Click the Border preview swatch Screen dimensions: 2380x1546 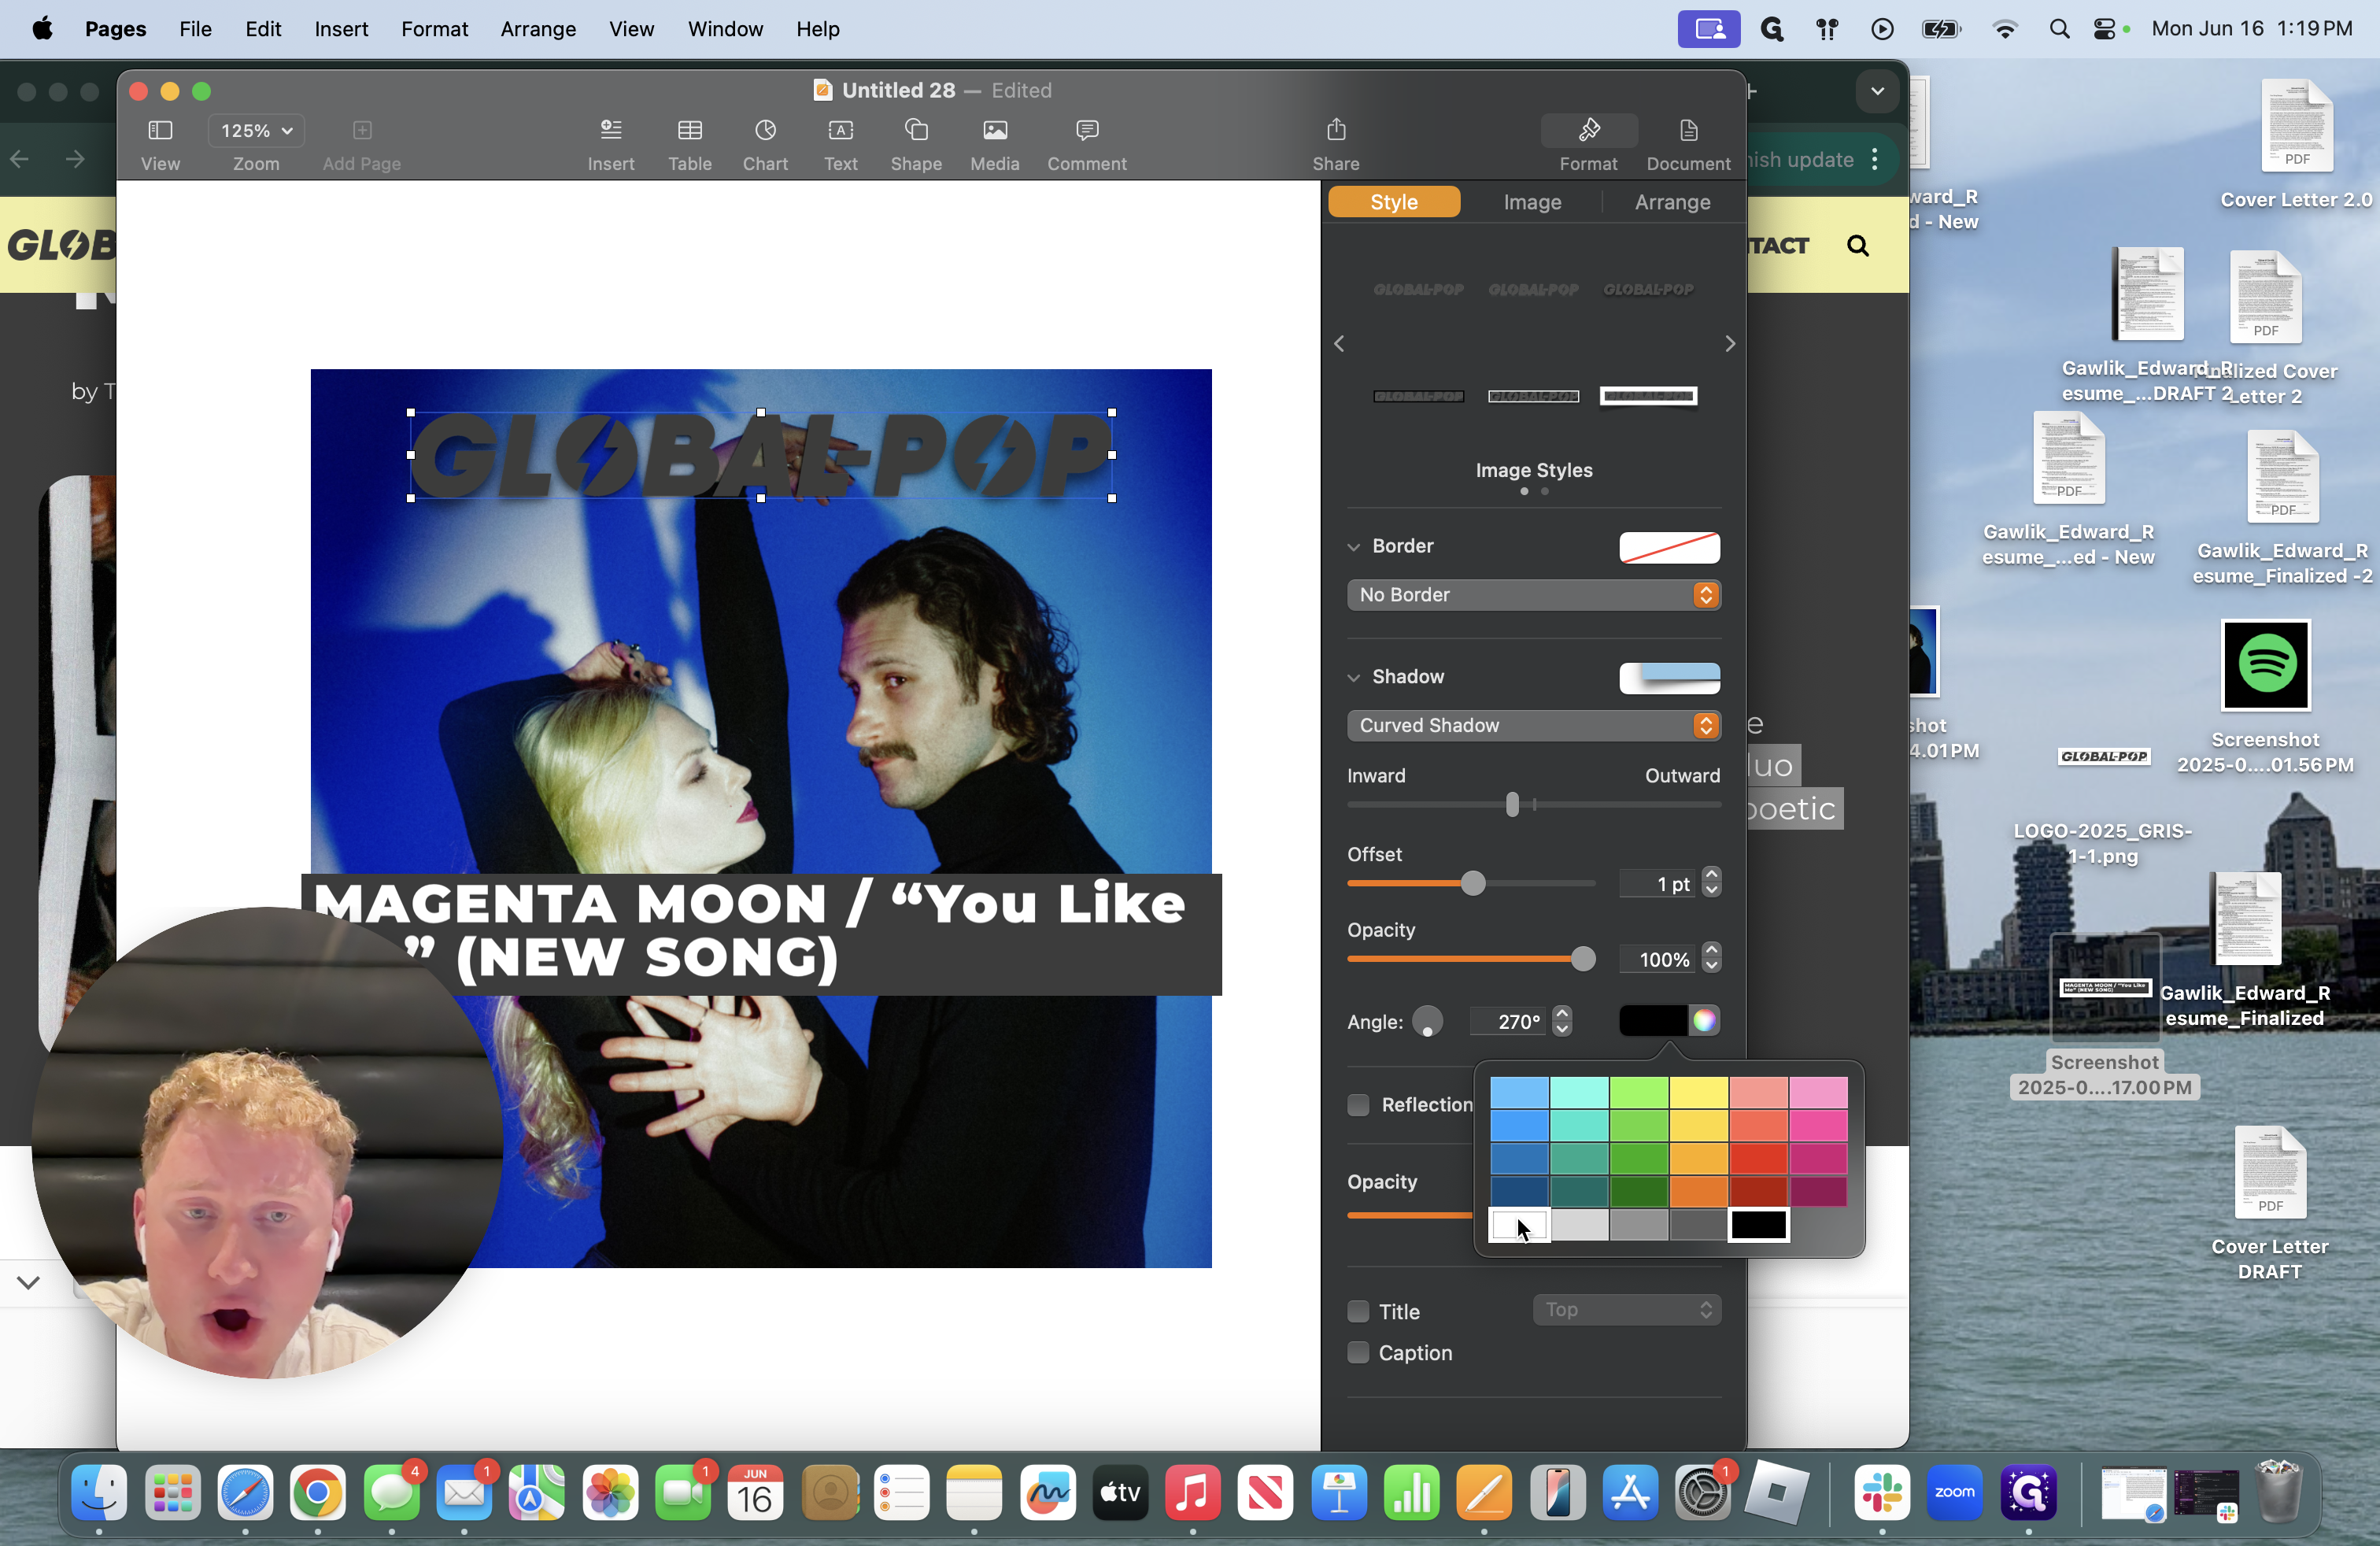pyautogui.click(x=1669, y=547)
